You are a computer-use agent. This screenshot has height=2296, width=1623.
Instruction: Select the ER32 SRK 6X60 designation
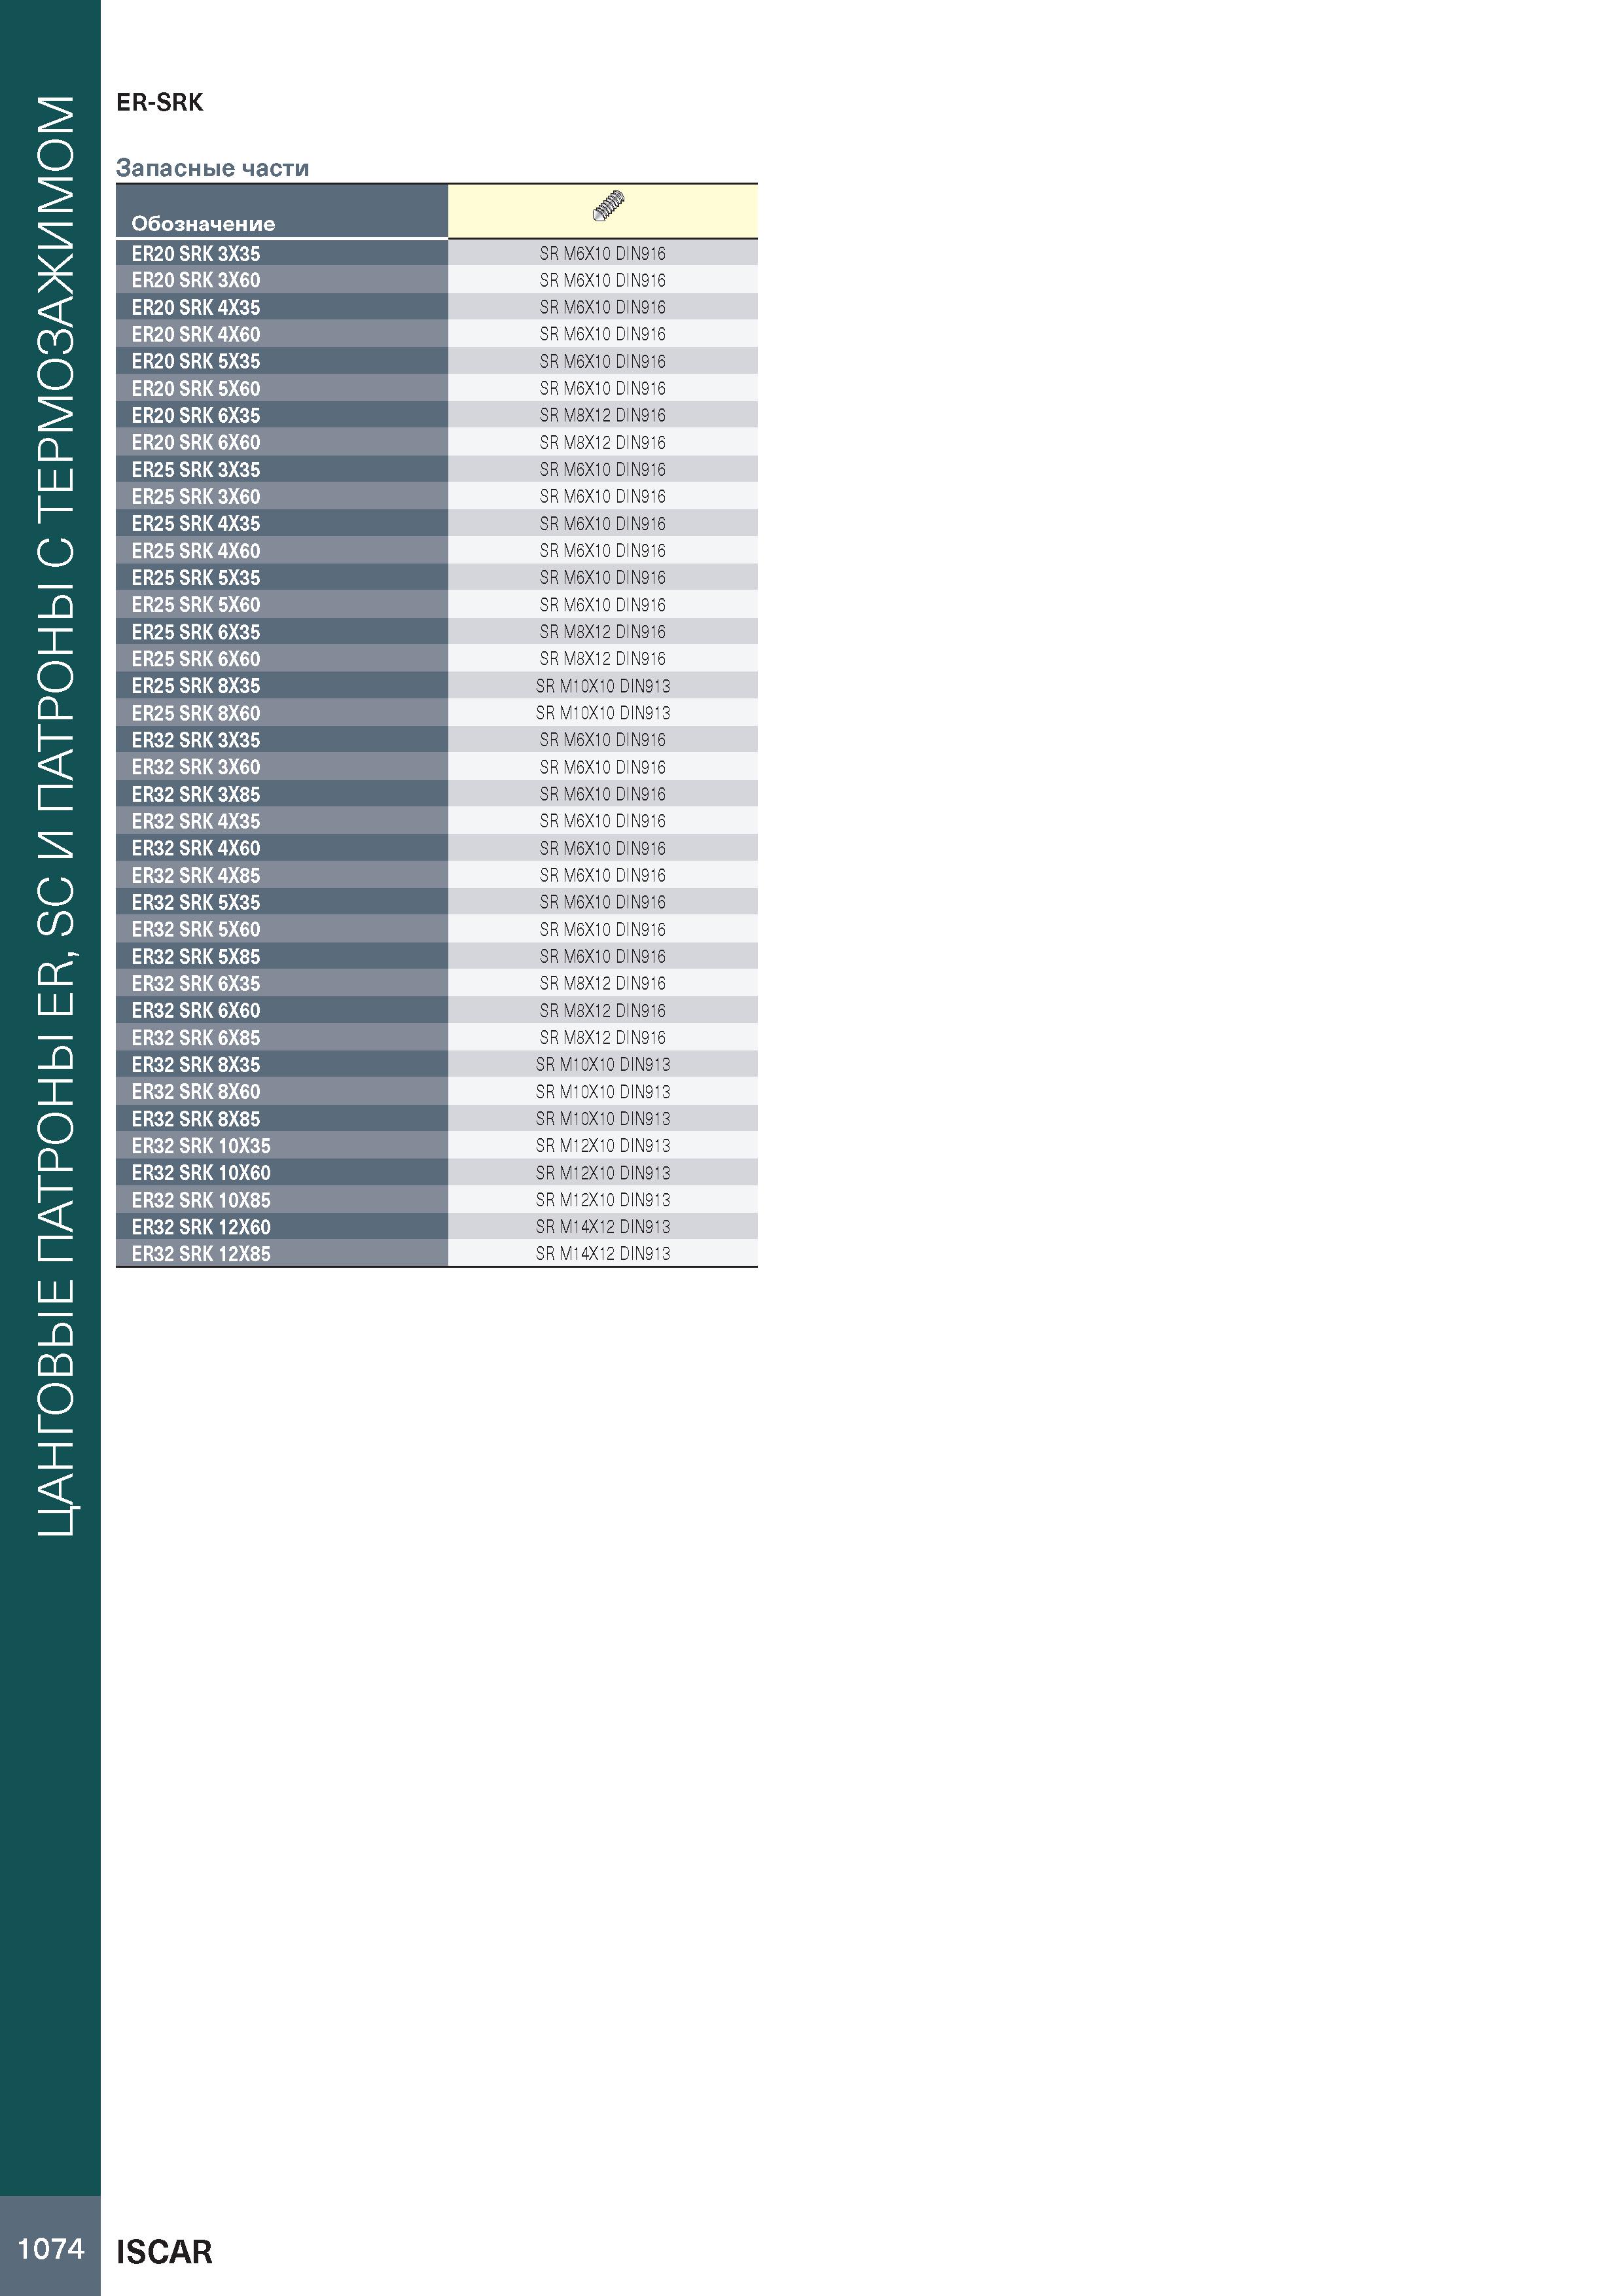196,1011
